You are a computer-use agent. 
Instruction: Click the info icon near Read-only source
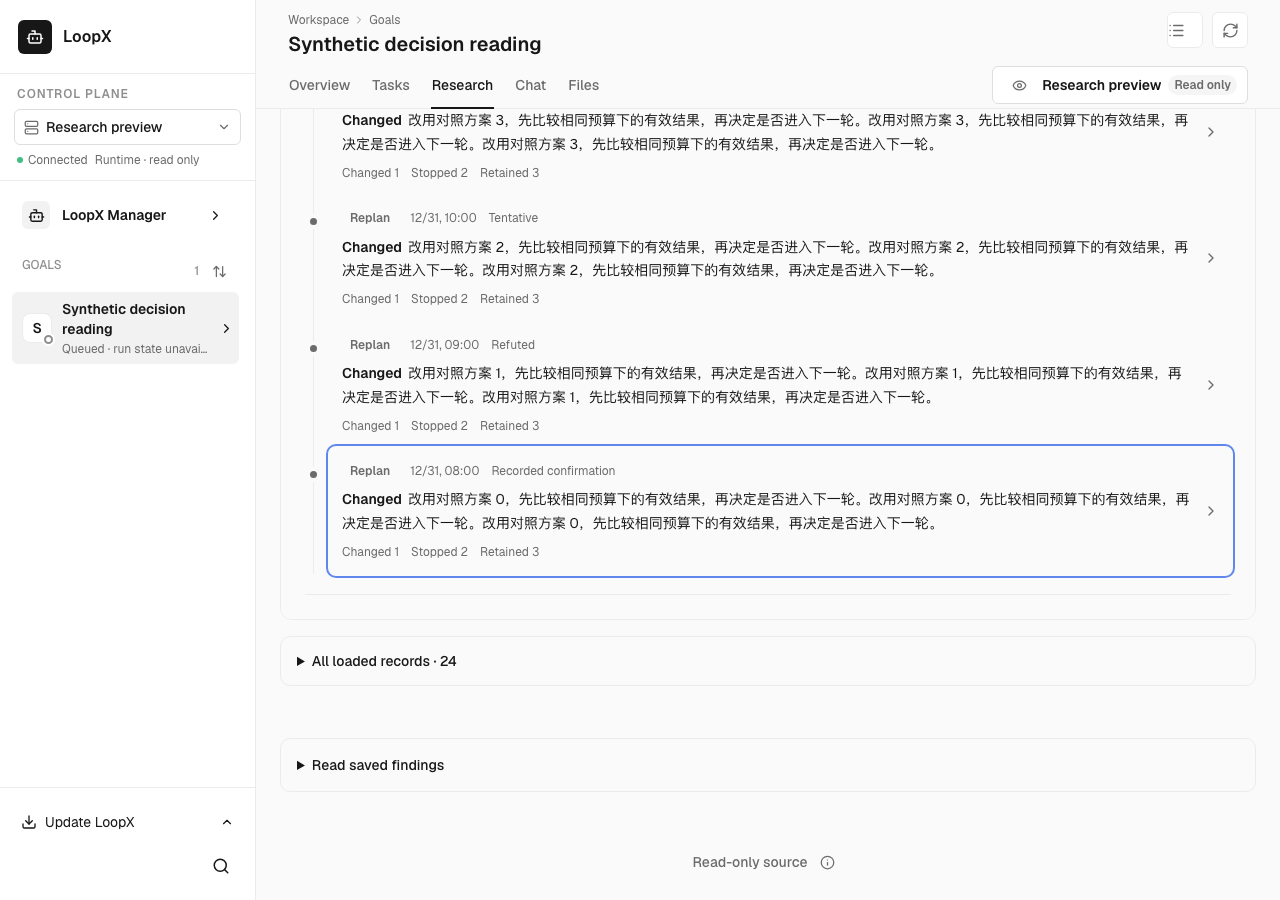click(827, 862)
